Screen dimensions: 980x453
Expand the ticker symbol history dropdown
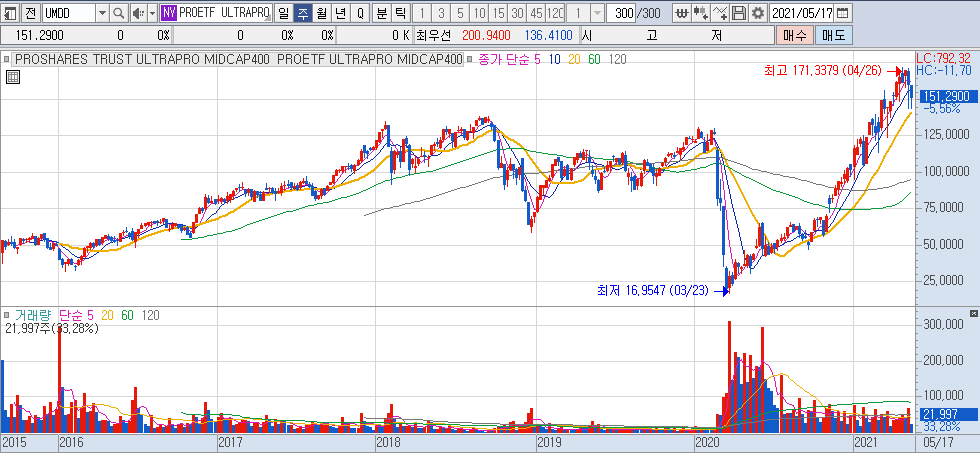click(x=102, y=12)
